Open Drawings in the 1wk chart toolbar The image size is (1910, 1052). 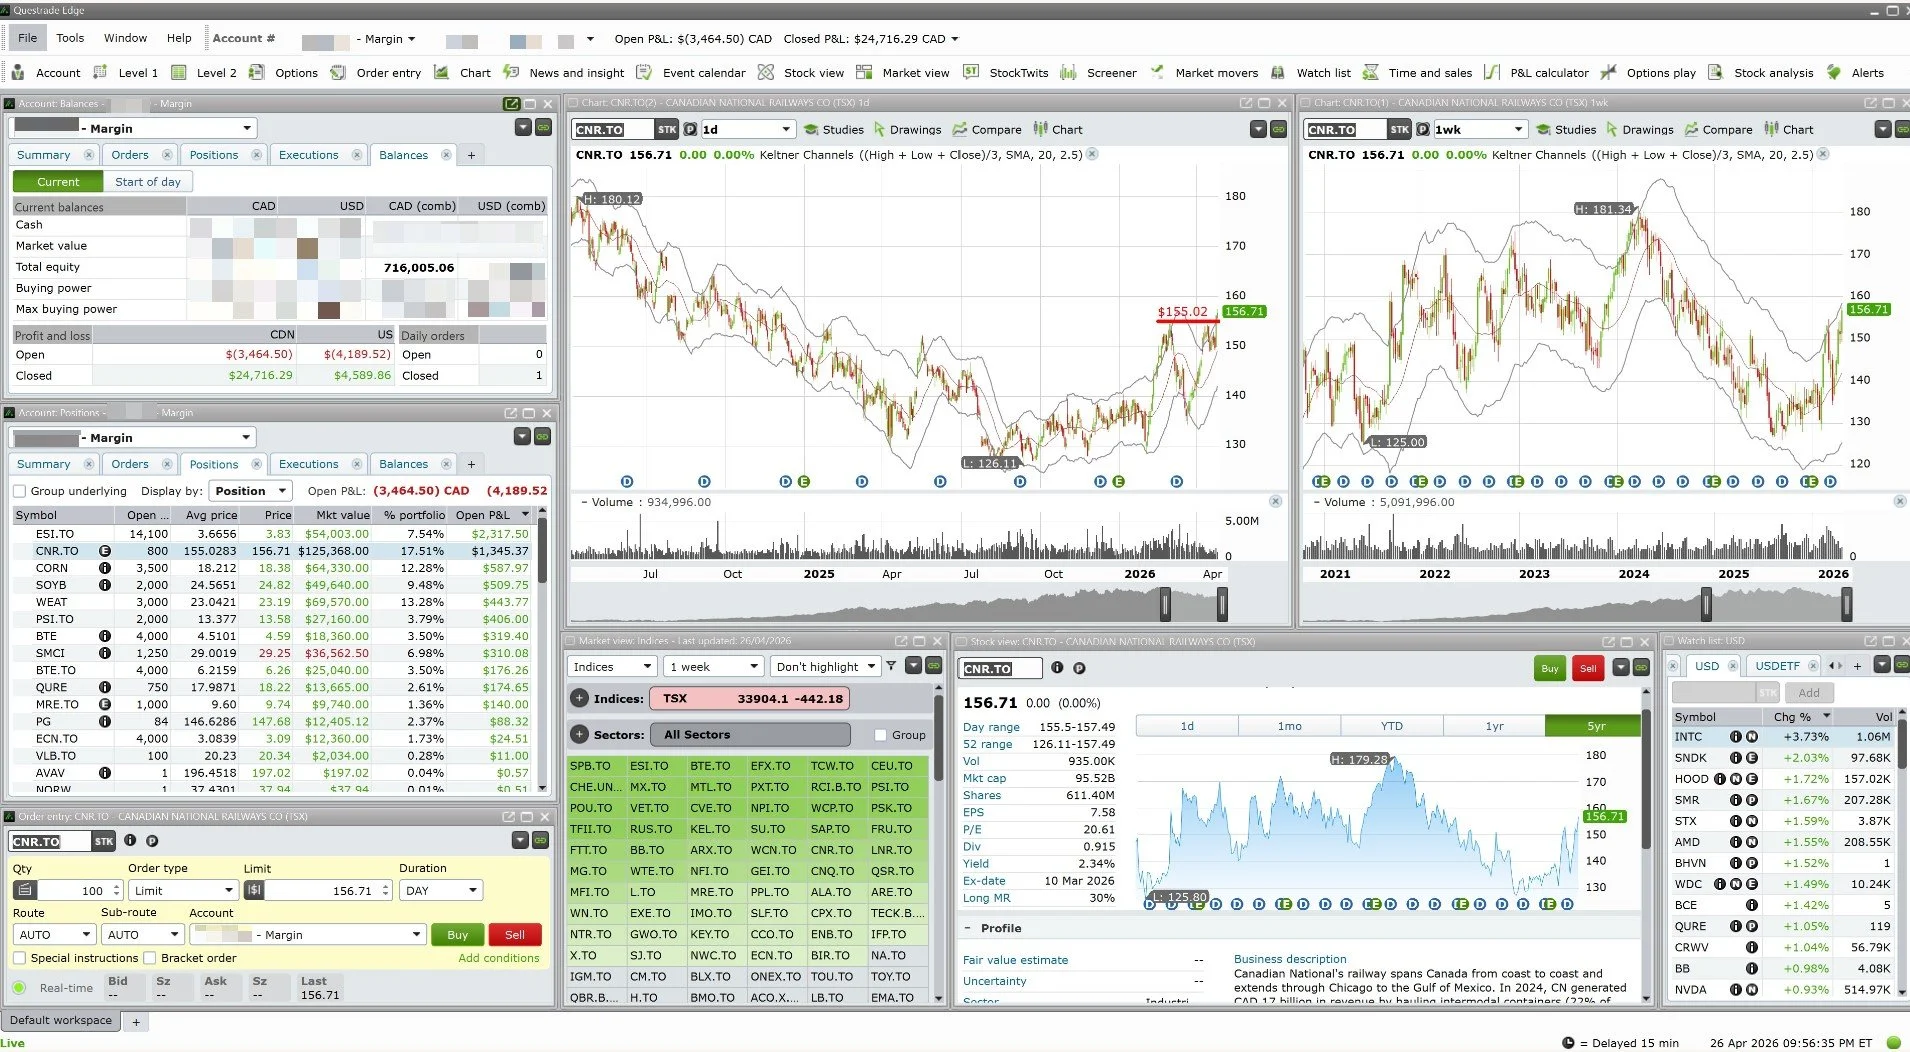pos(1639,129)
